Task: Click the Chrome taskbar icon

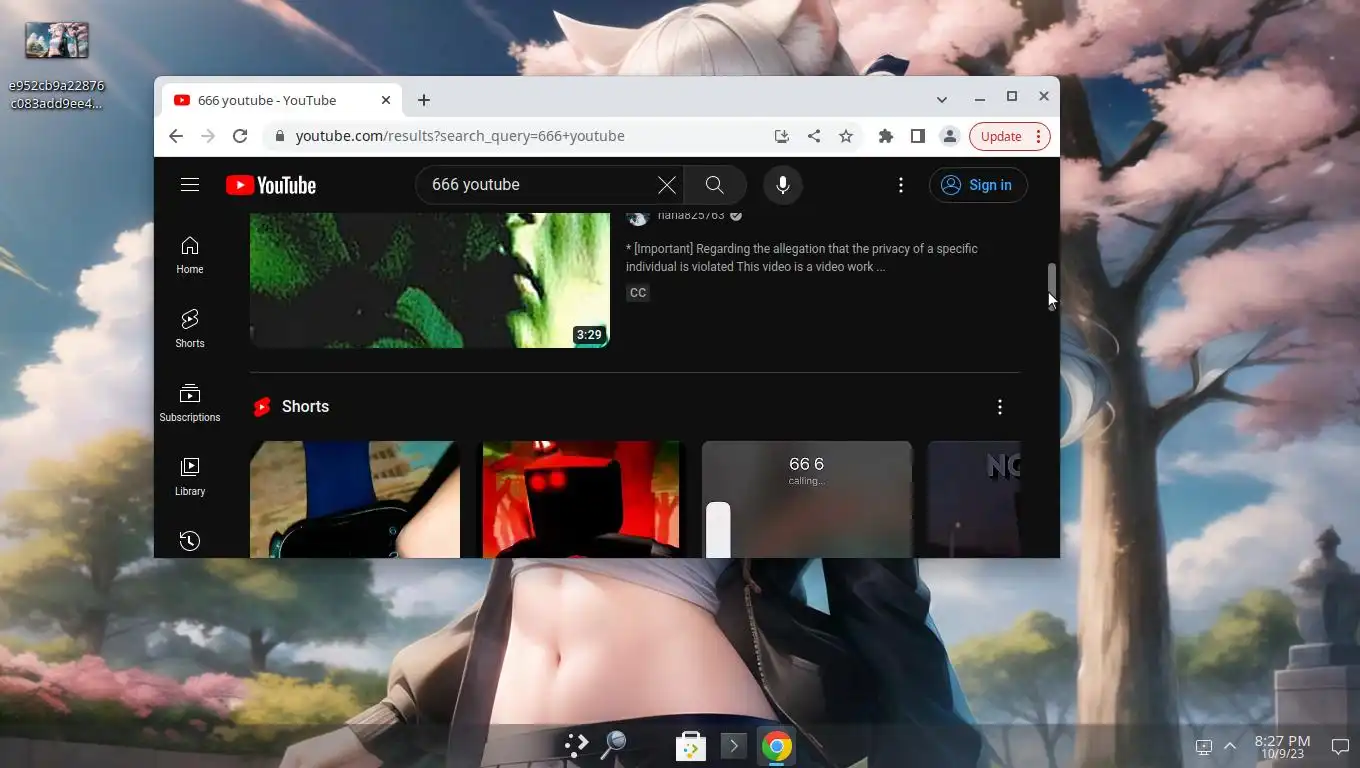Action: point(777,746)
